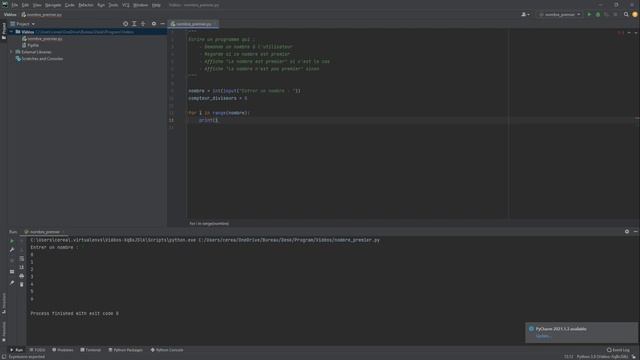
Task: Click Expand All icon in Project panel header
Action: [134, 24]
